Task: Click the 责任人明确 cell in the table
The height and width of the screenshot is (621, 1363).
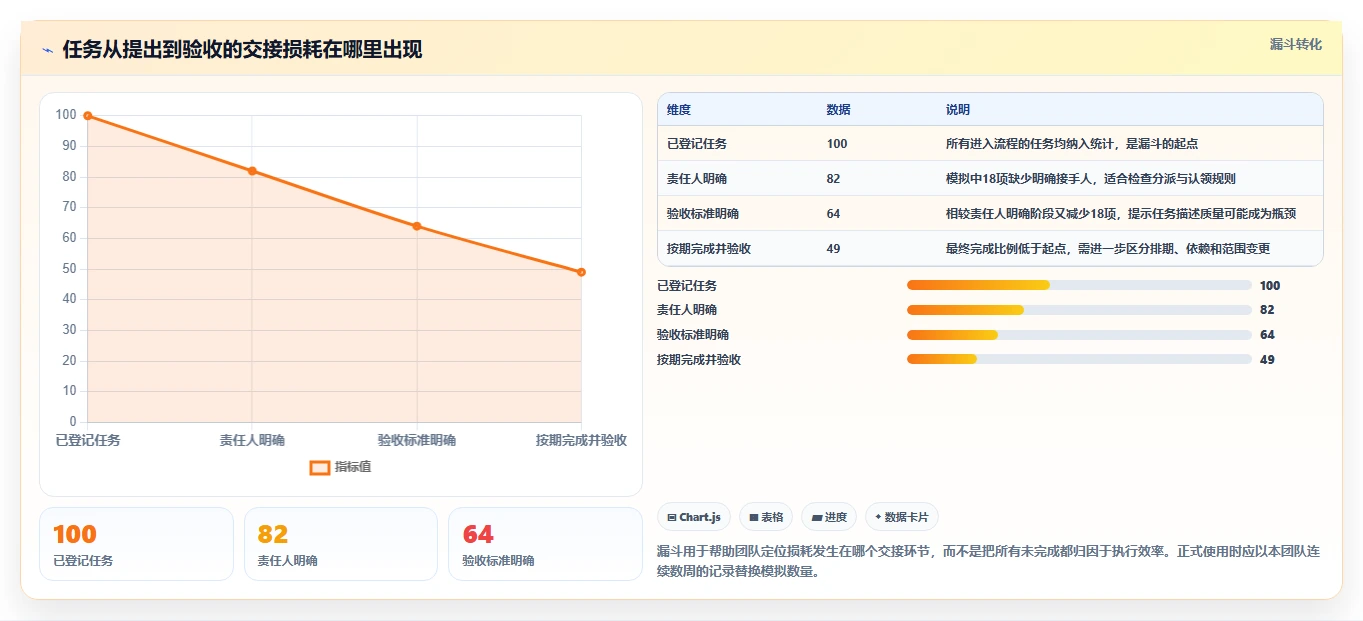Action: click(x=697, y=179)
